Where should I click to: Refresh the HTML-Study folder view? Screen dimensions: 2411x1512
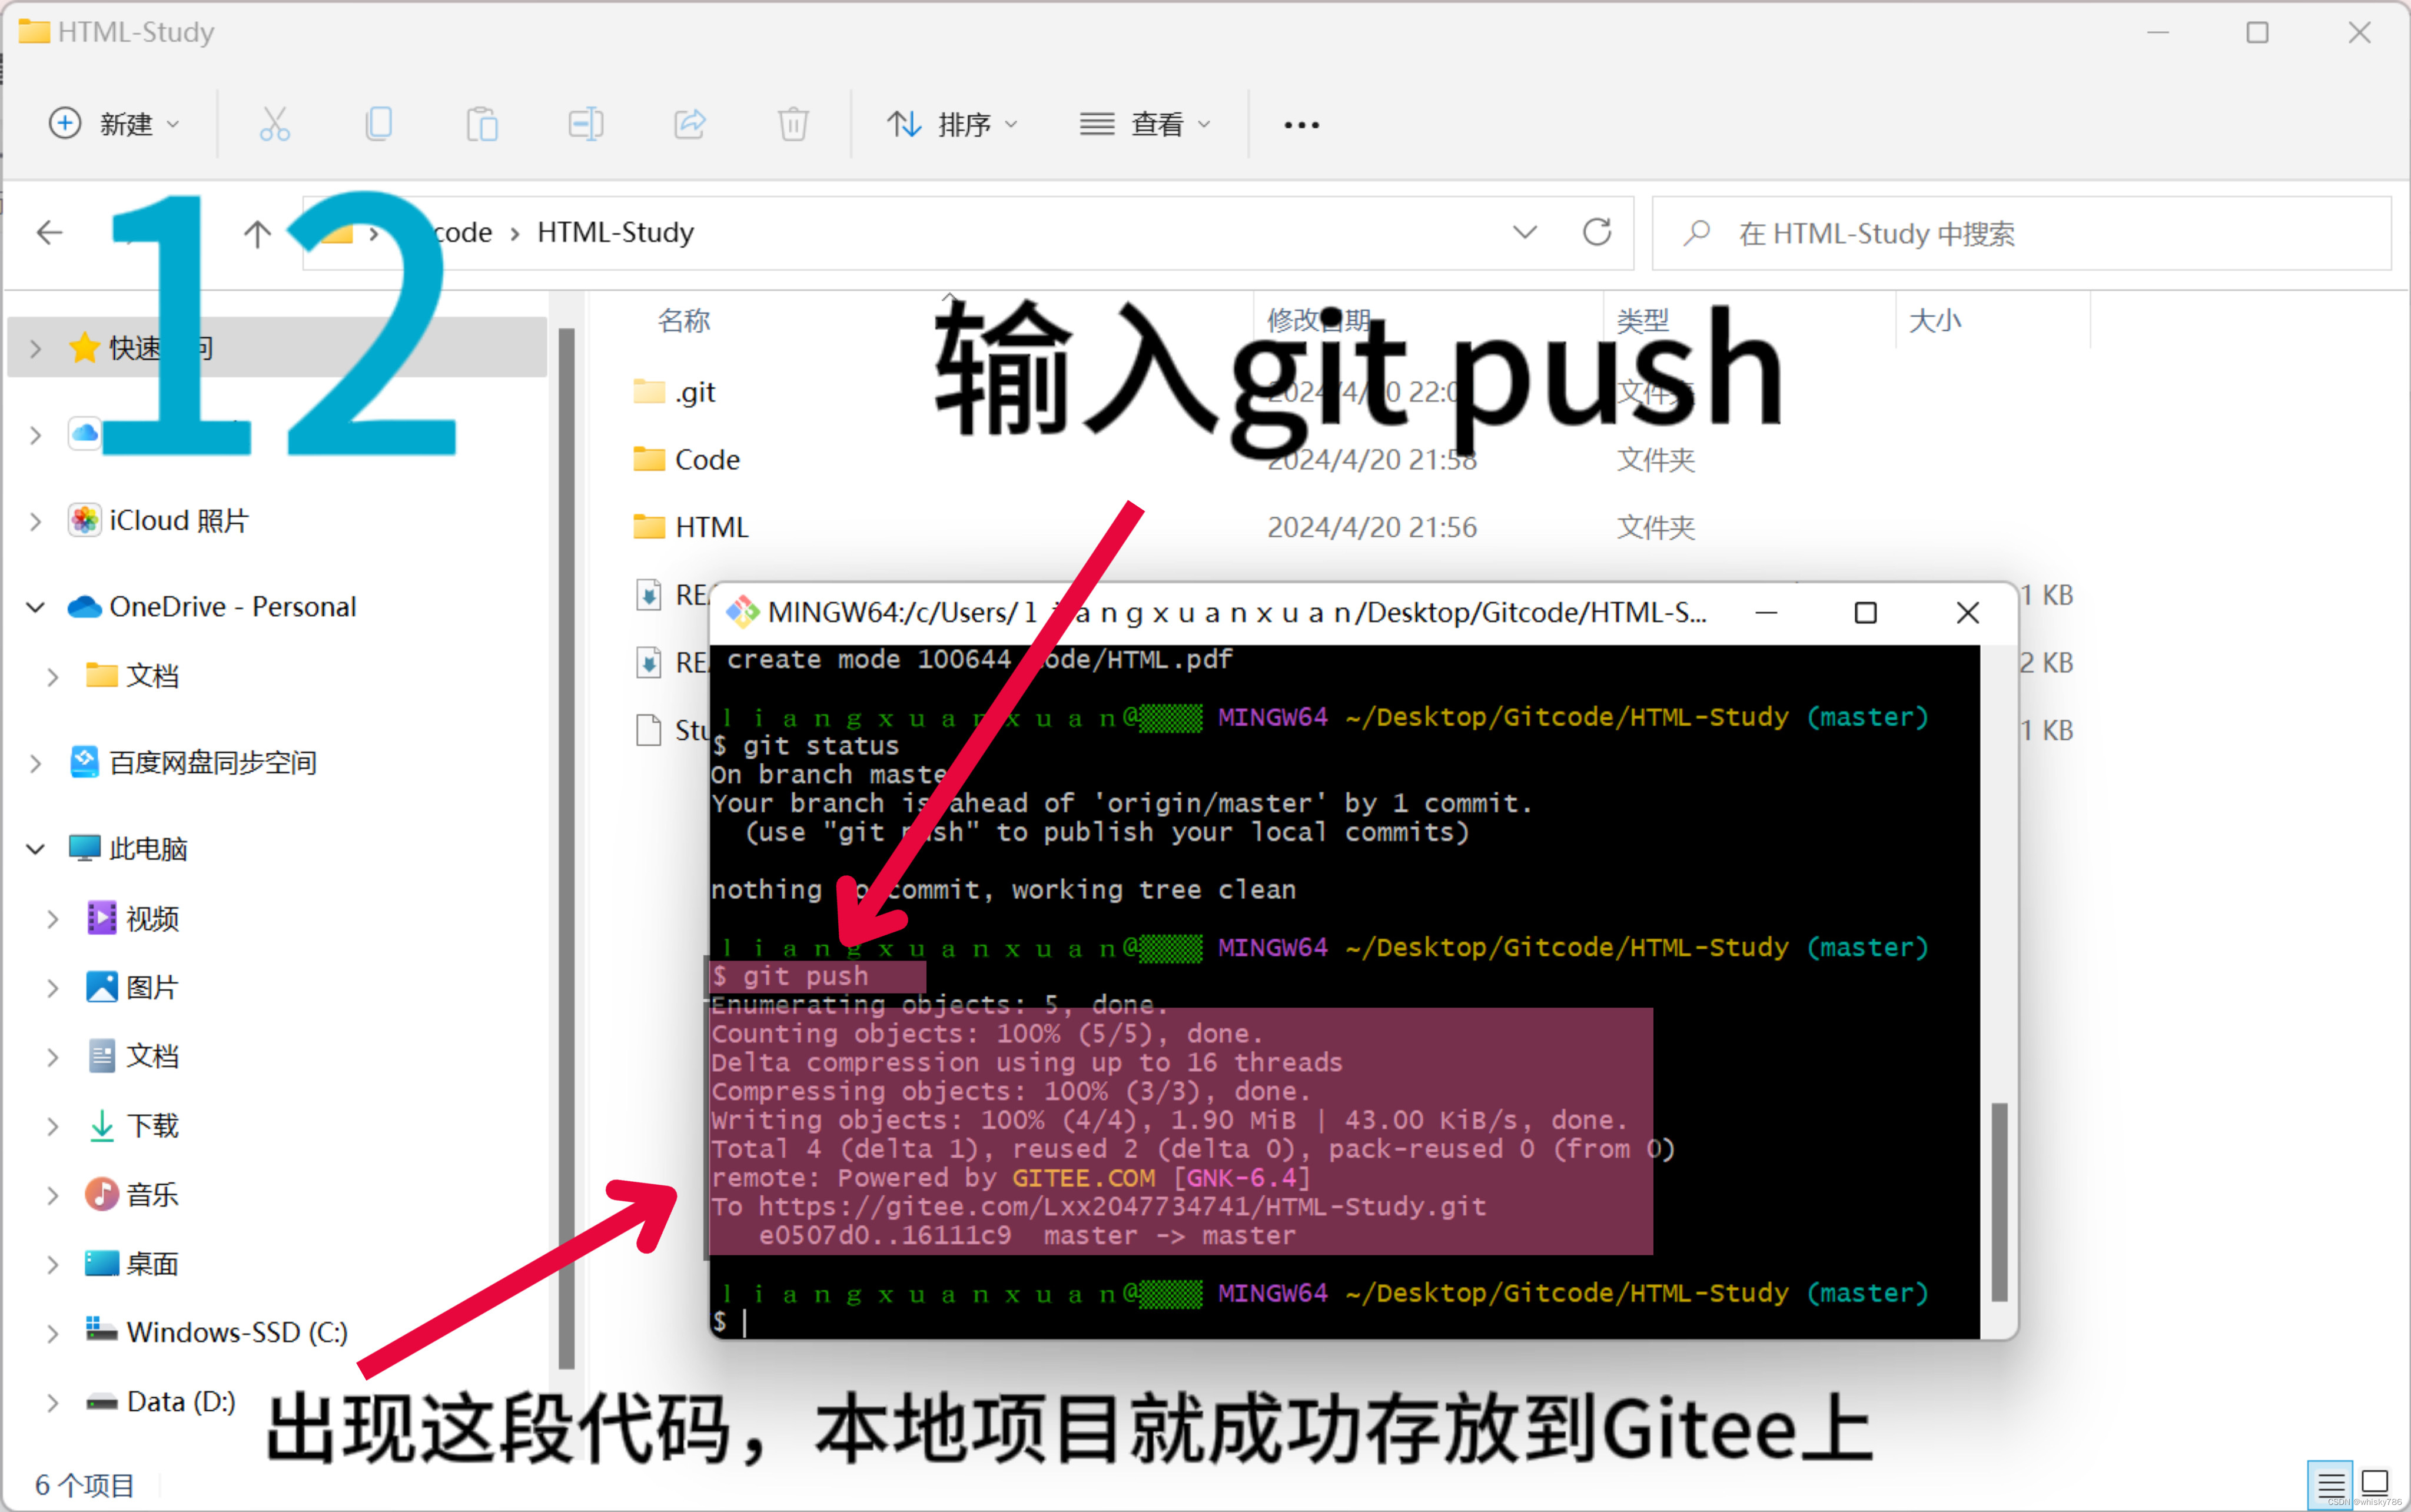pos(1597,233)
